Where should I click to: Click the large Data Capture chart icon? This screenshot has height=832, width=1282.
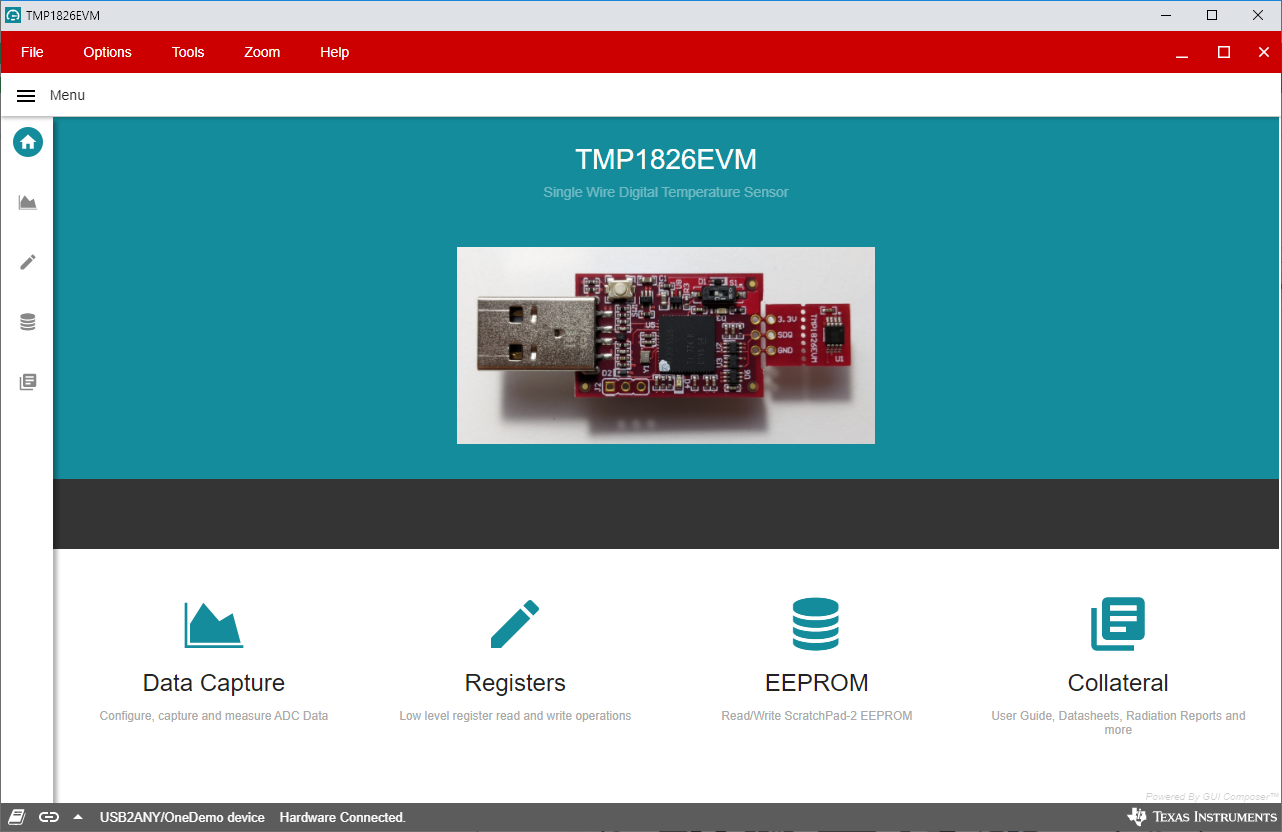tap(213, 625)
